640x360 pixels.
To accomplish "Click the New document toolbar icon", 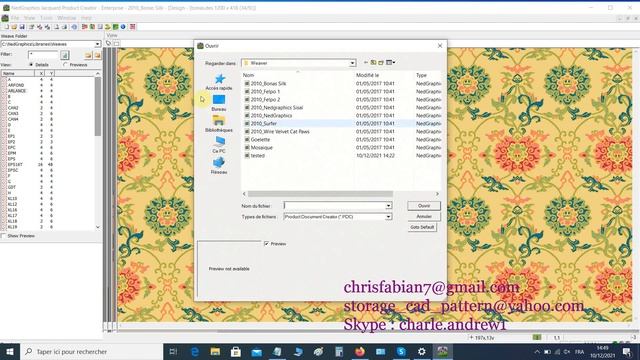I will (7, 27).
